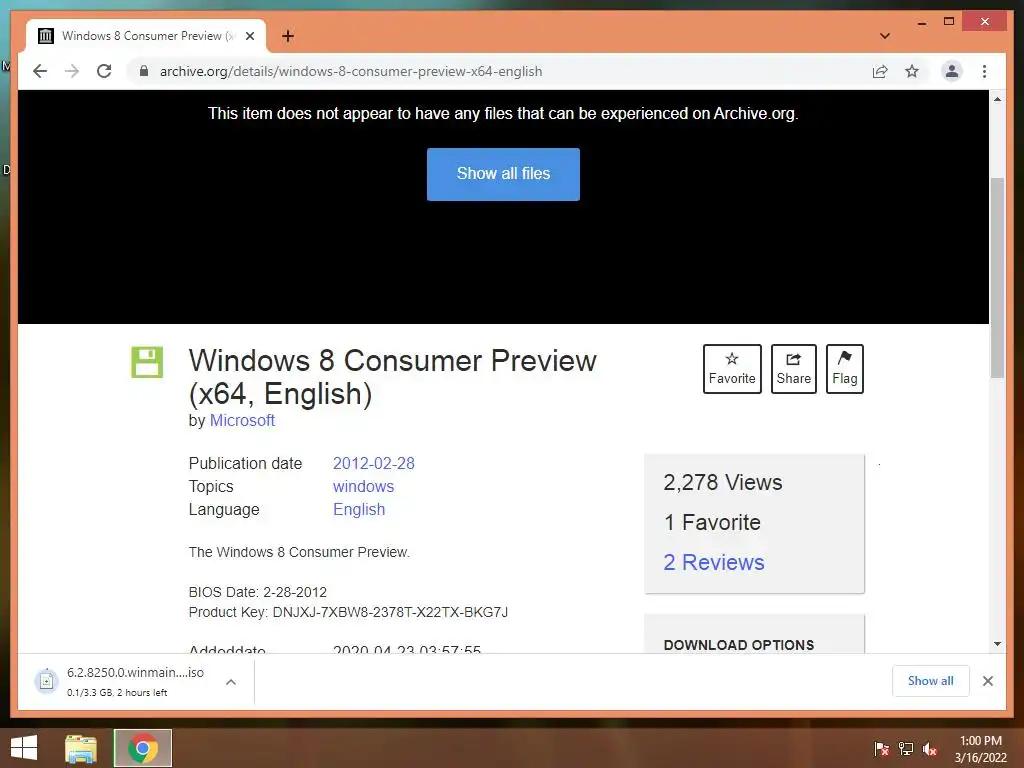The height and width of the screenshot is (768, 1024).
Task: Open tab search chevron in title bar
Action: 884,36
